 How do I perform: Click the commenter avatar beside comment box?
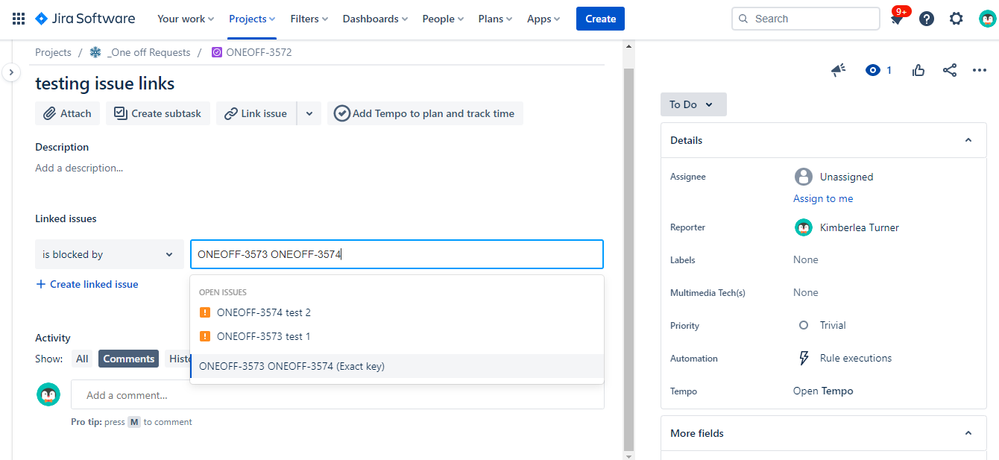(48, 395)
